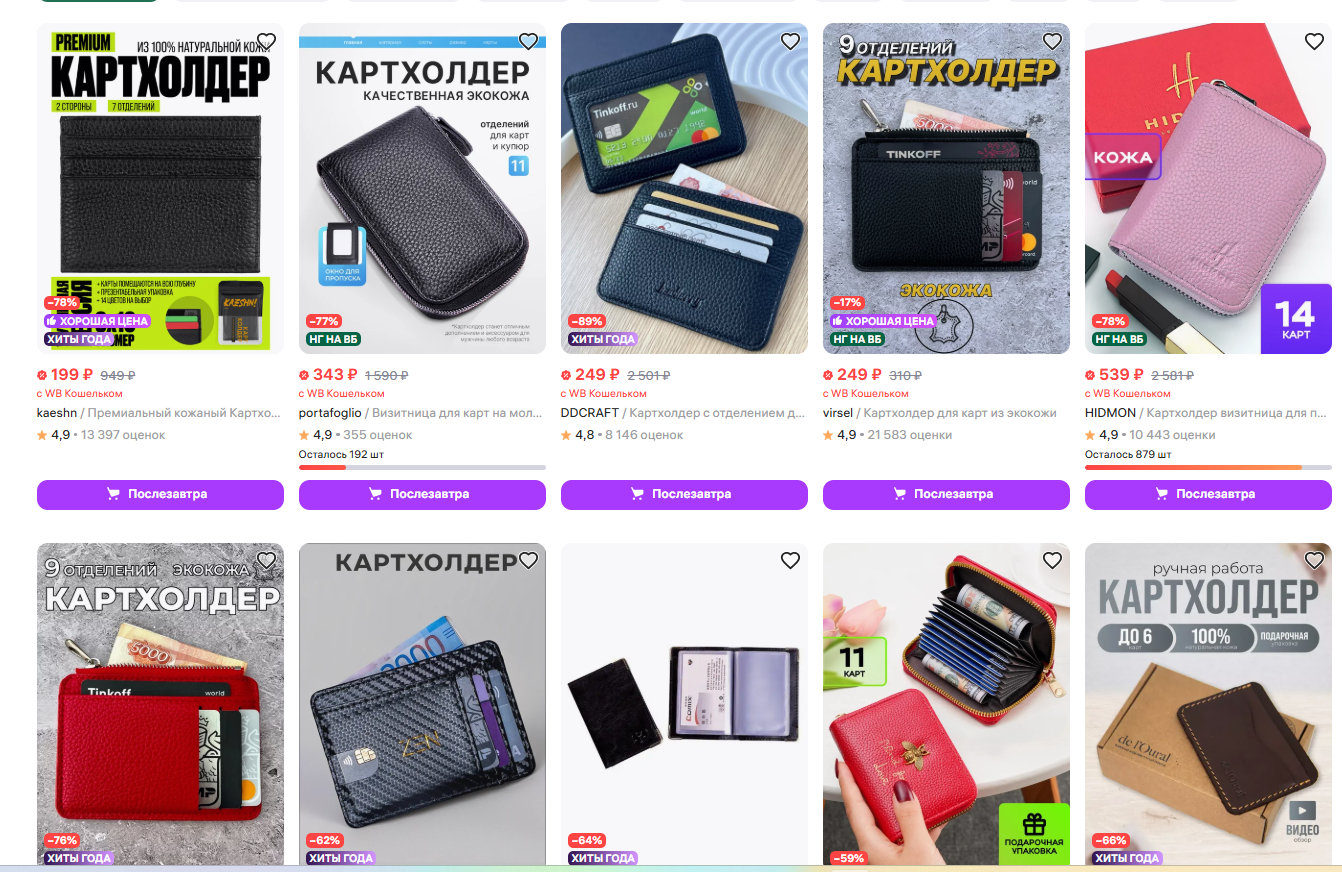Favorite the handmade de l'Oural cardholder
Viewport: 1342px width, 872px height.
[x=1314, y=561]
